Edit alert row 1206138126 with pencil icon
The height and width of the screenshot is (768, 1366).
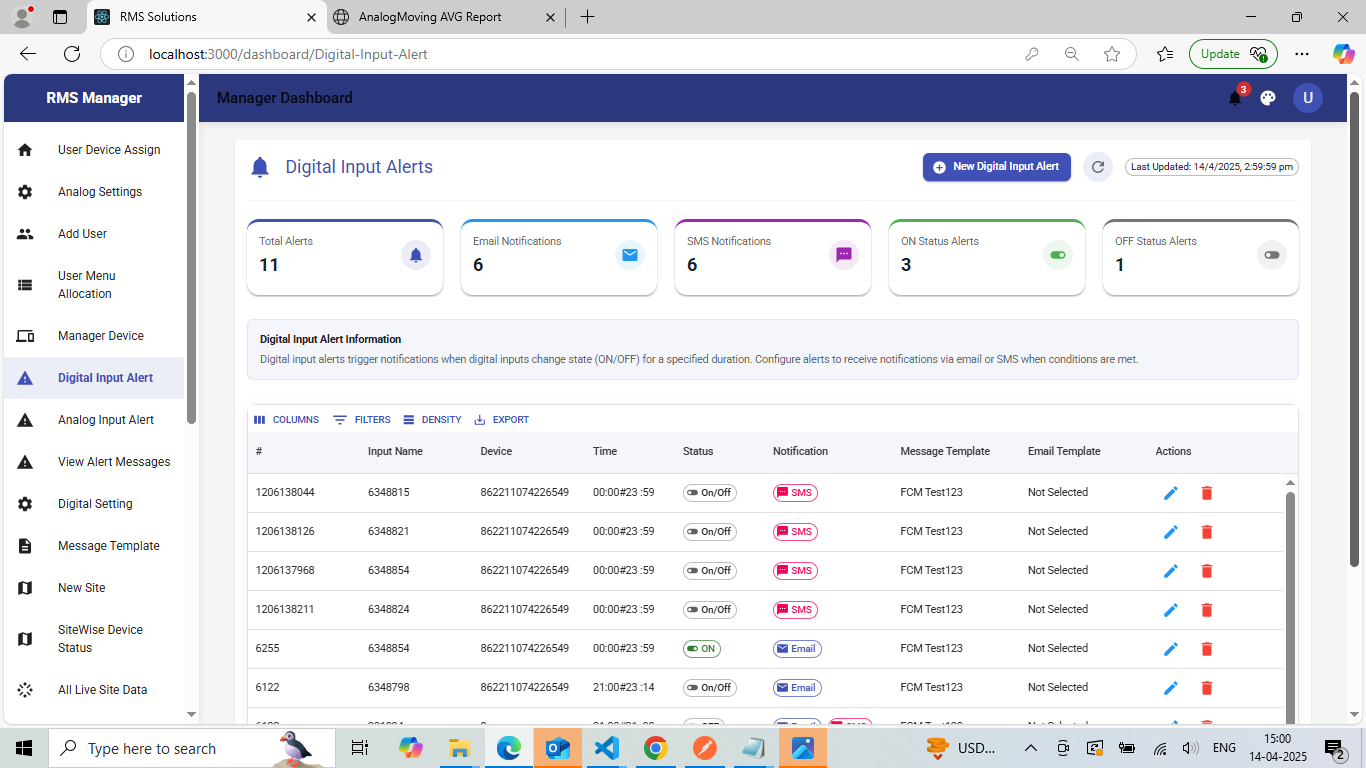(x=1171, y=532)
